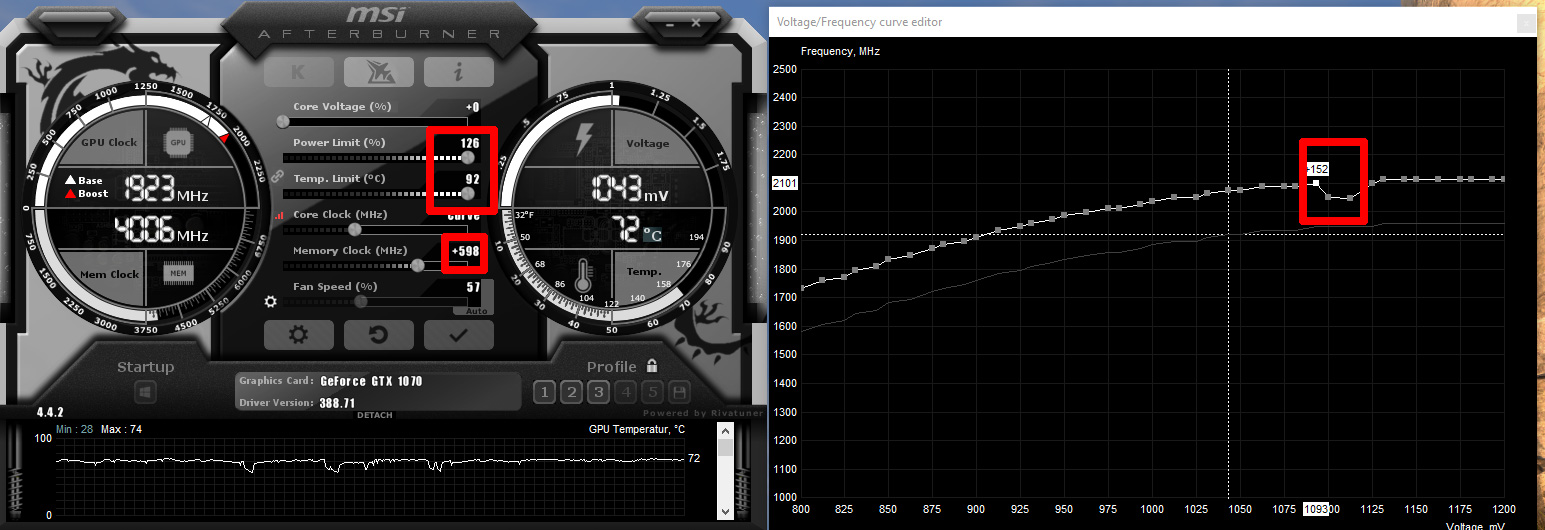Screen dimensions: 1545x530
Task: Load profile slot 3
Action: [x=598, y=392]
